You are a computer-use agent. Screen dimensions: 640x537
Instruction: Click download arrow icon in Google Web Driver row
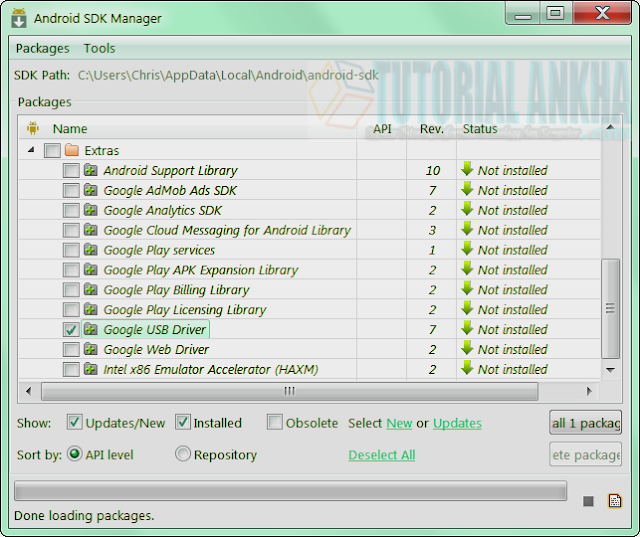click(x=467, y=348)
